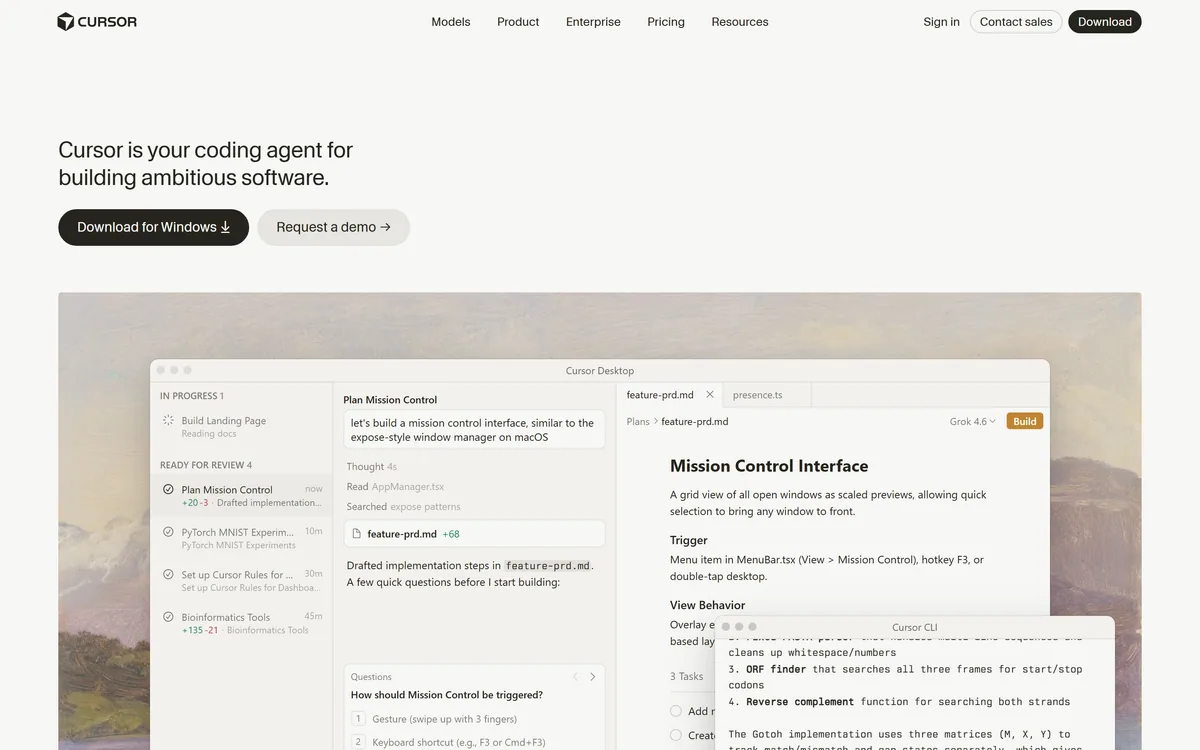Click the Sign in link
Viewport: 1200px width, 750px height.
941,21
